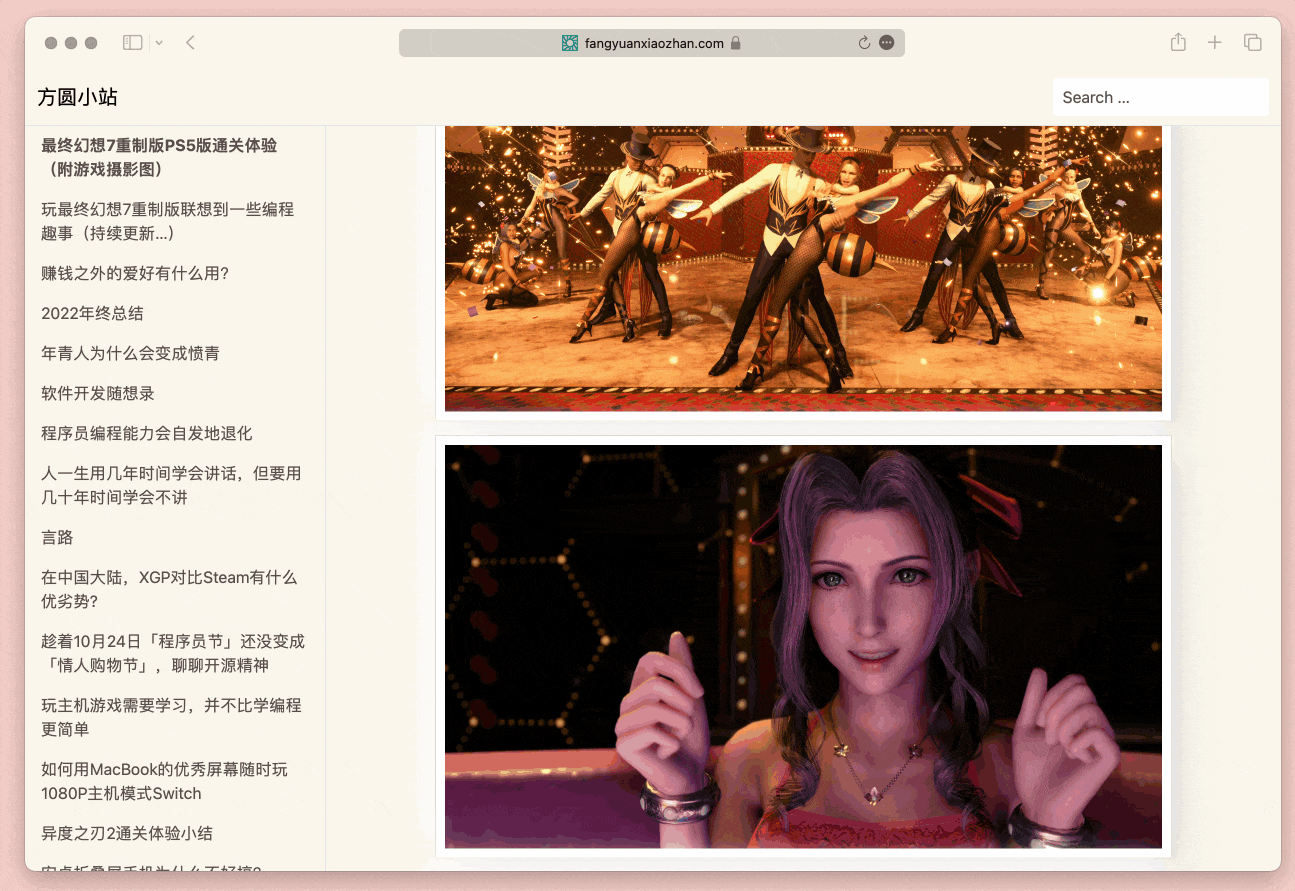Open 玩主机游戏需要学习 post
This screenshot has width=1295, height=891.
[171, 717]
